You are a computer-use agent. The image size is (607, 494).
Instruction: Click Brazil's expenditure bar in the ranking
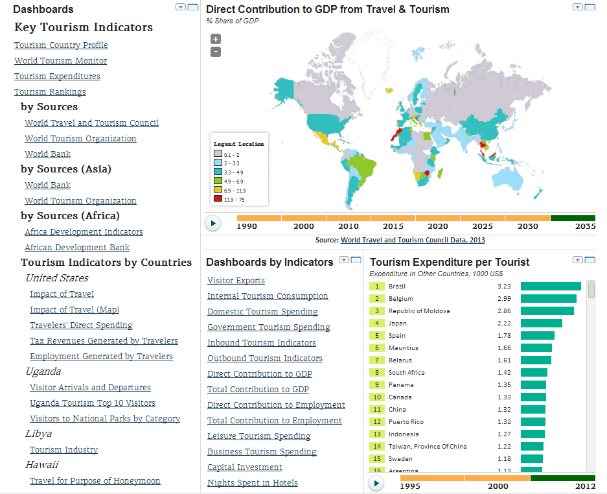550,286
